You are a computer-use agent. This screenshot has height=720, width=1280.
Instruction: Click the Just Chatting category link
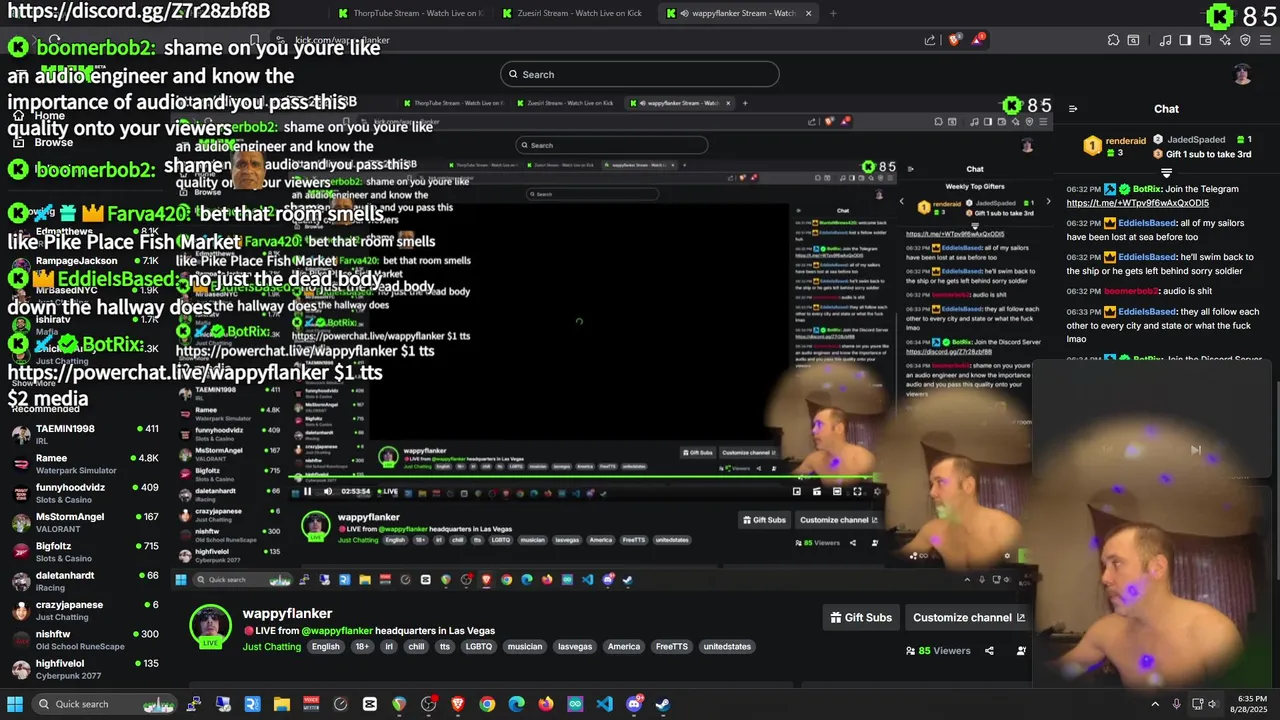272,647
